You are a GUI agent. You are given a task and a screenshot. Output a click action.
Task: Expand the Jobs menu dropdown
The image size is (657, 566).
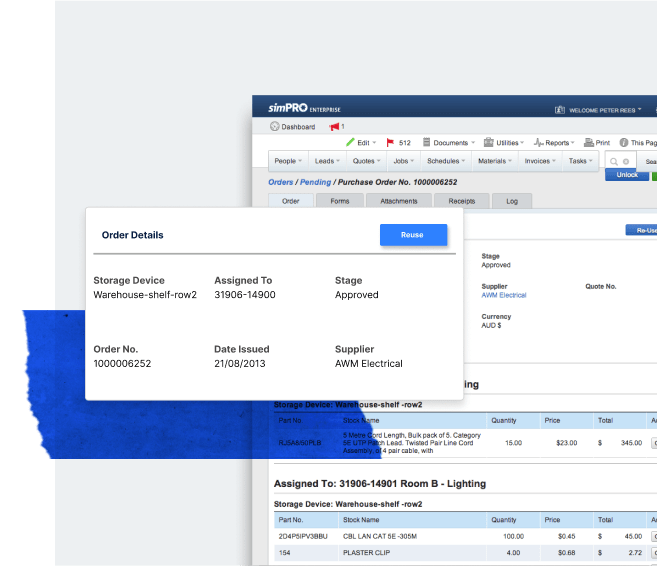(404, 161)
